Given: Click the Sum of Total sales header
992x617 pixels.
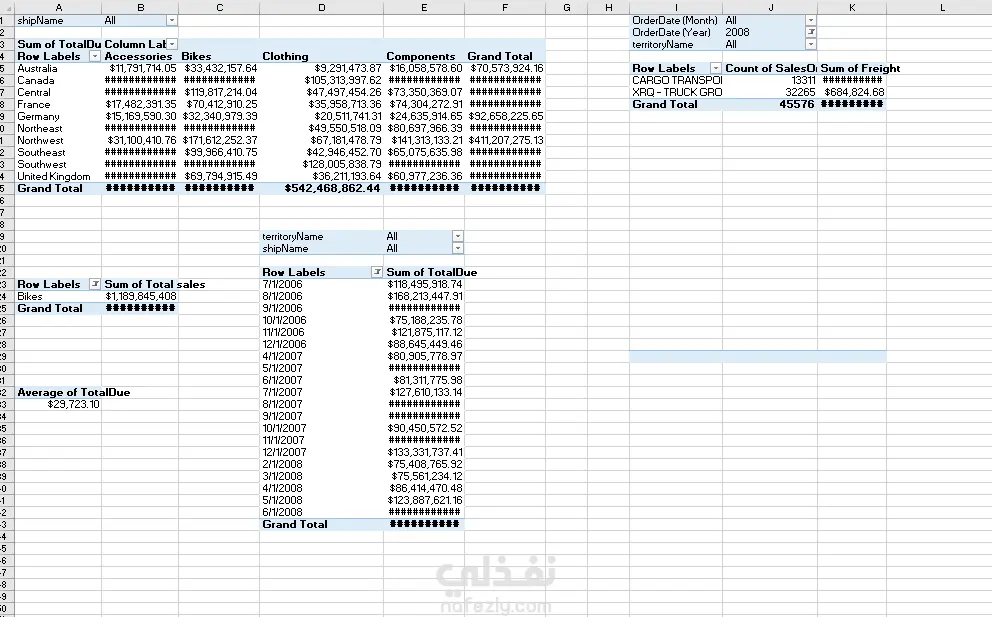Looking at the screenshot, I should (155, 284).
